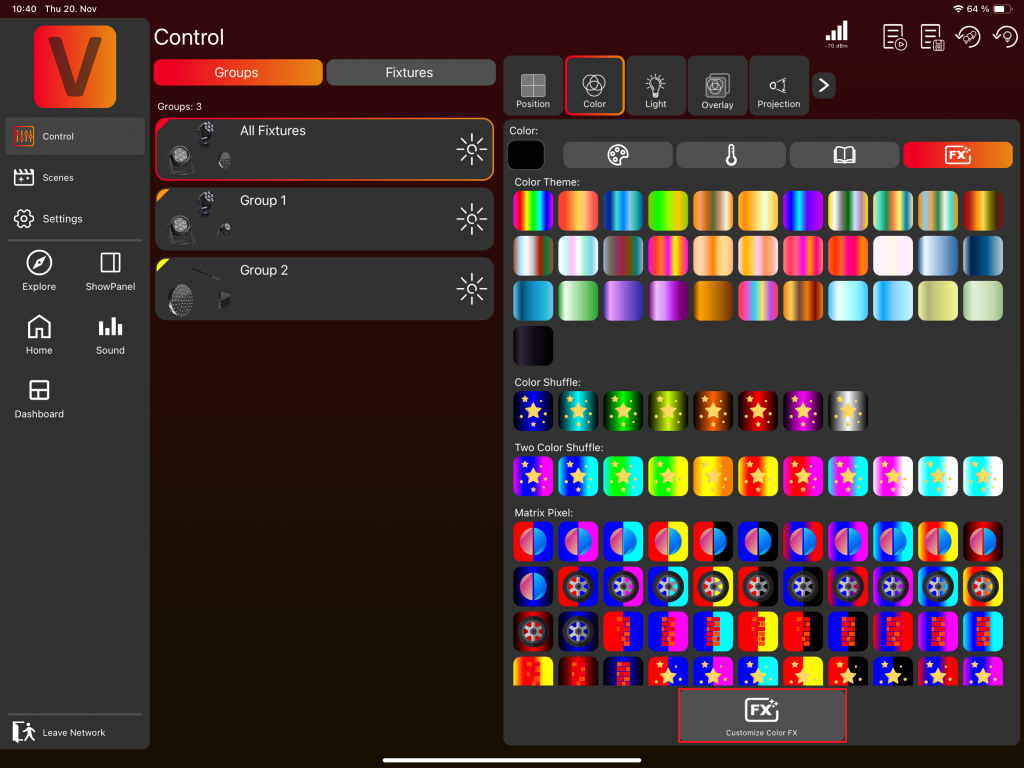Image resolution: width=1024 pixels, height=768 pixels.
Task: Select the rainbow Color Theme swatch
Action: 533,211
